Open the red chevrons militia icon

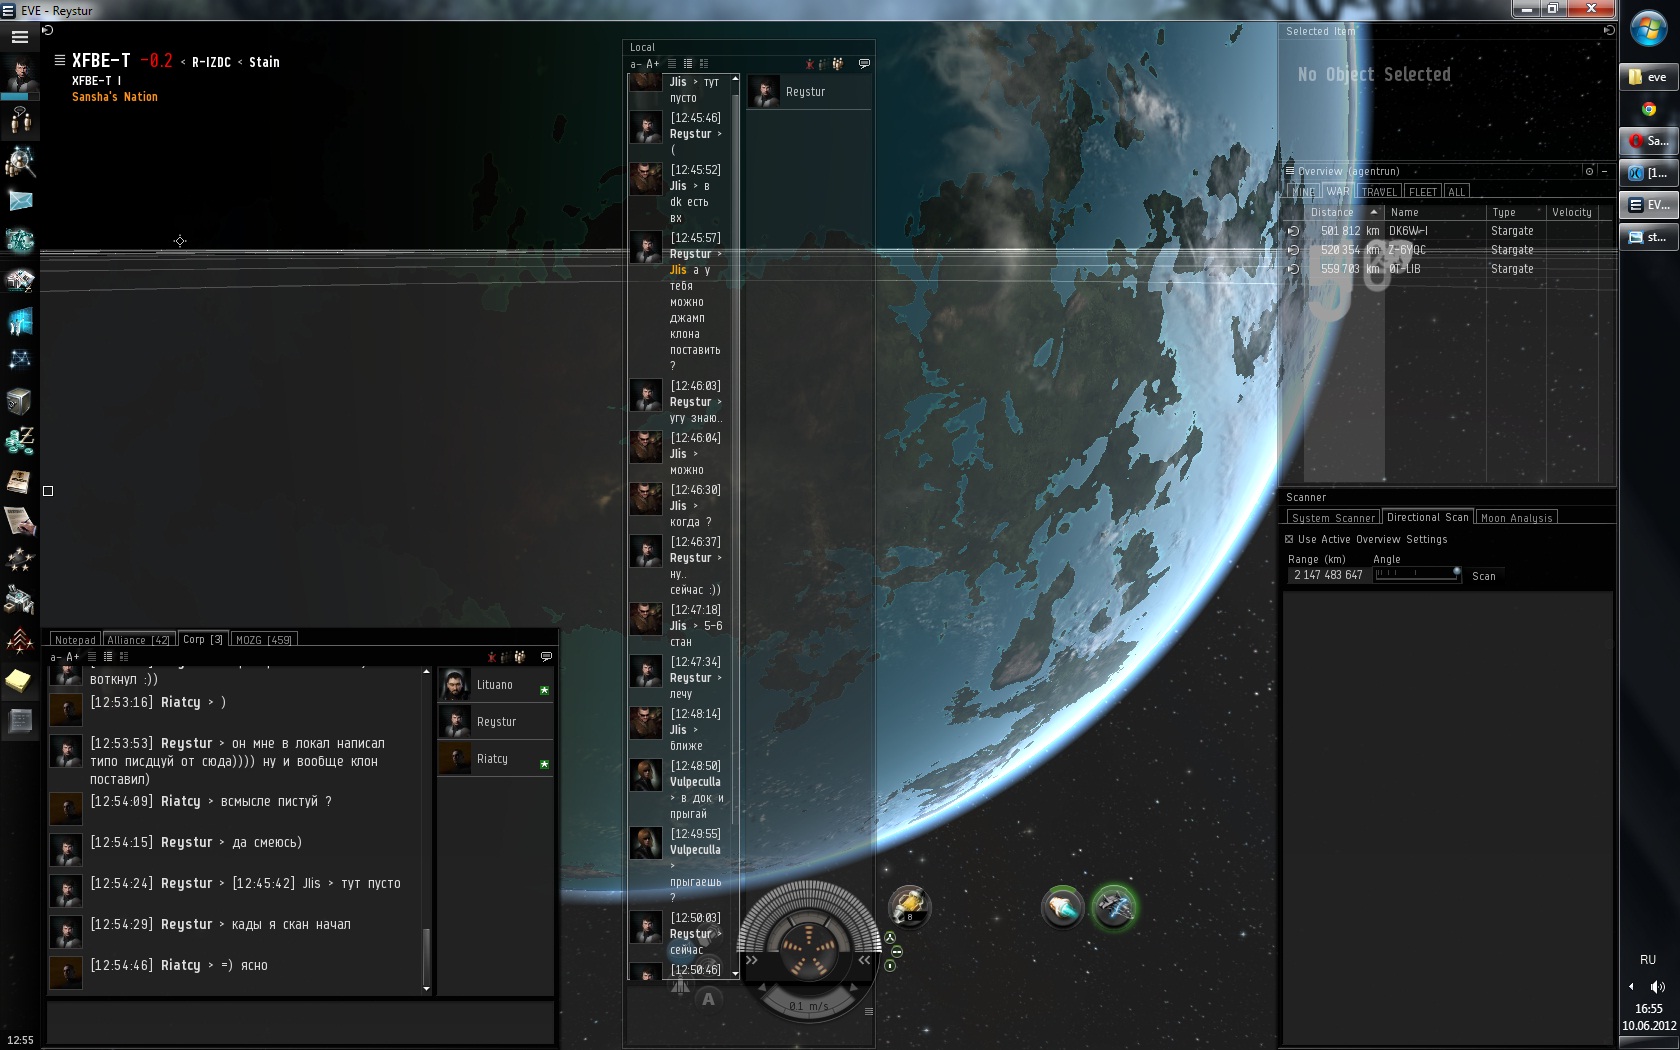pos(19,640)
